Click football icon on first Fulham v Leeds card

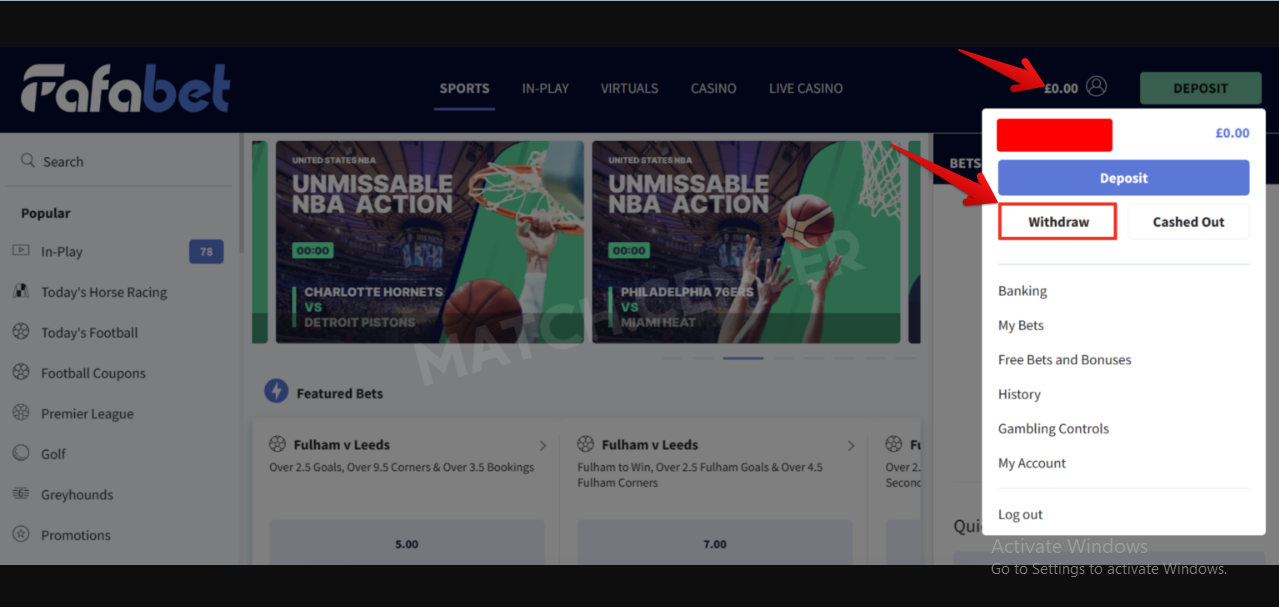point(278,444)
